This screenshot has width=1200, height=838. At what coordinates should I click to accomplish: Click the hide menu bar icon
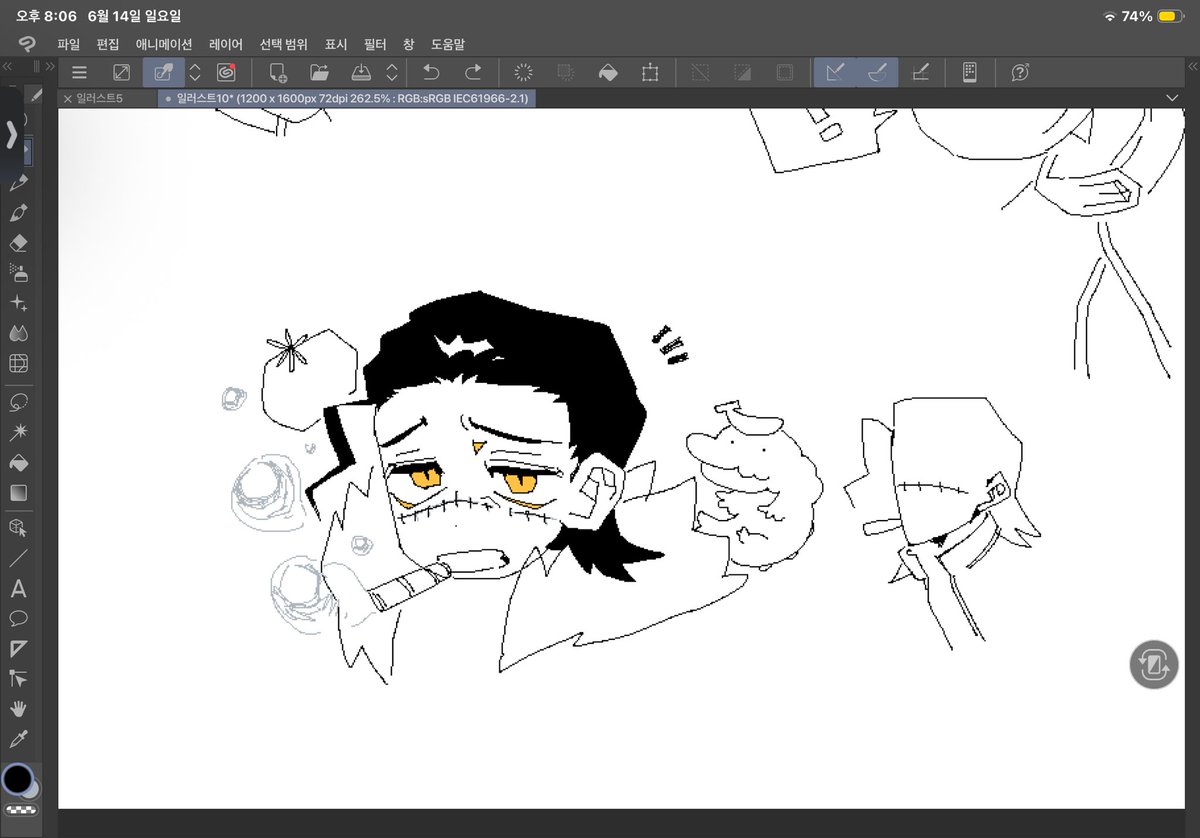121,72
